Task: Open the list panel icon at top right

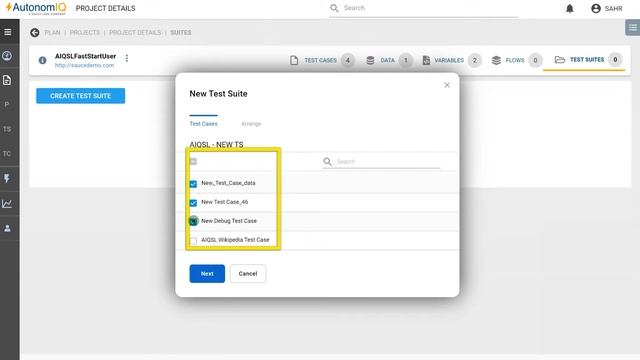Action: tap(633, 28)
